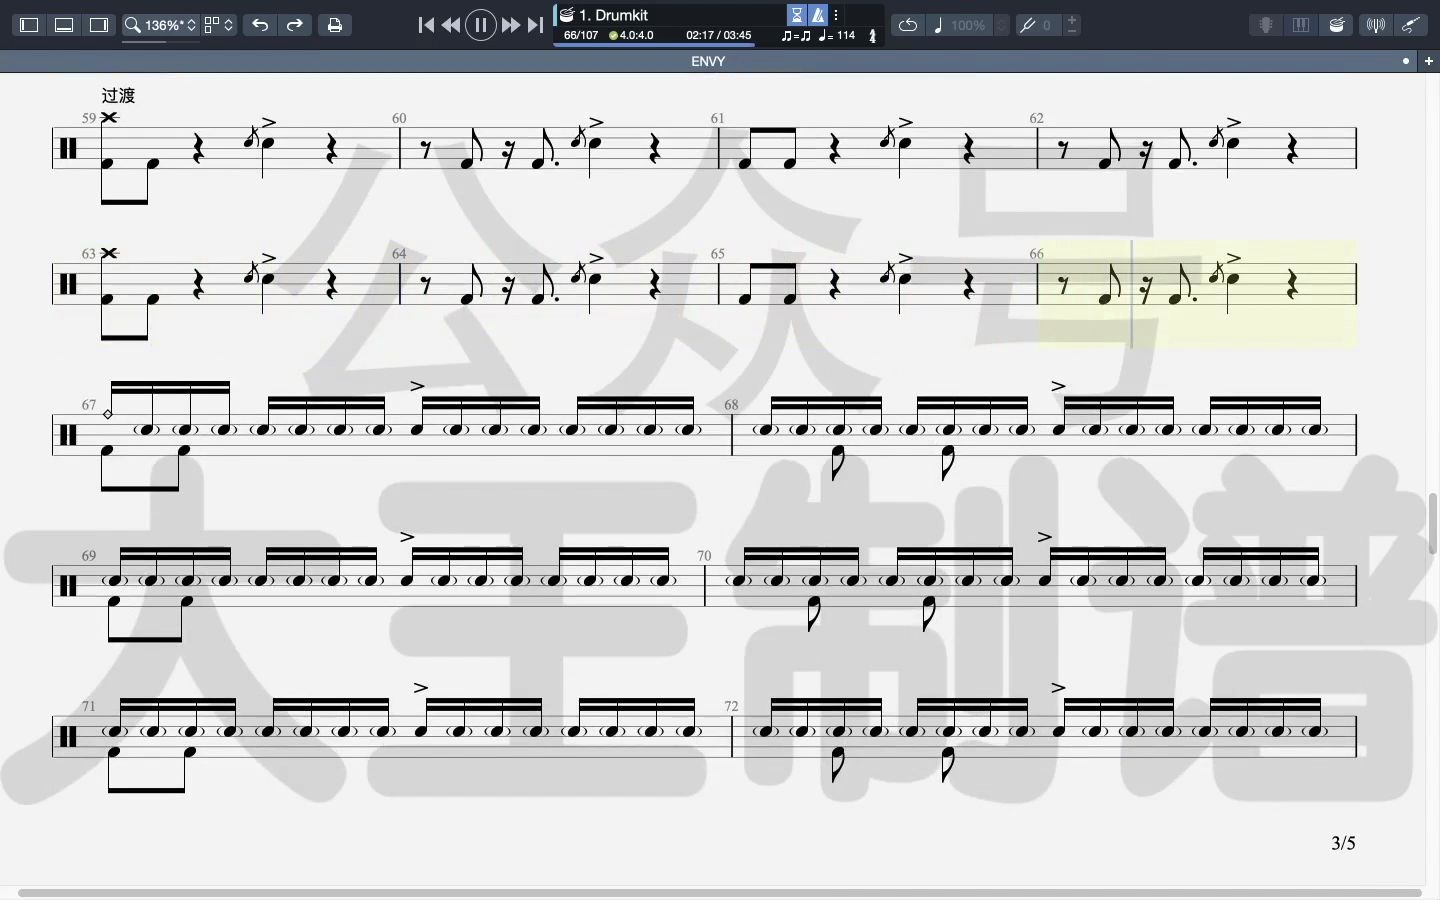
Task: Print the score
Action: (x=335, y=25)
